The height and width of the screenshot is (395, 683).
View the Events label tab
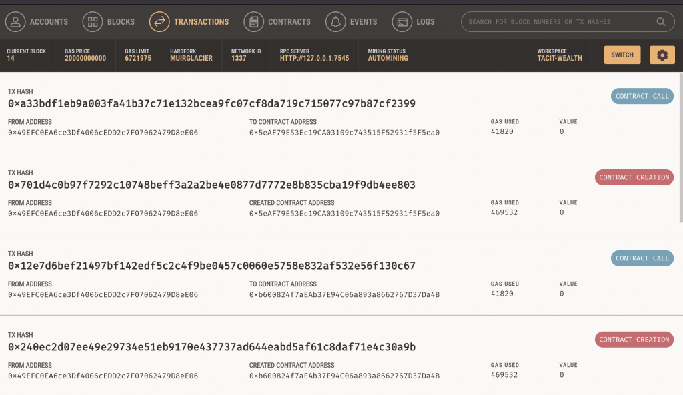click(364, 22)
